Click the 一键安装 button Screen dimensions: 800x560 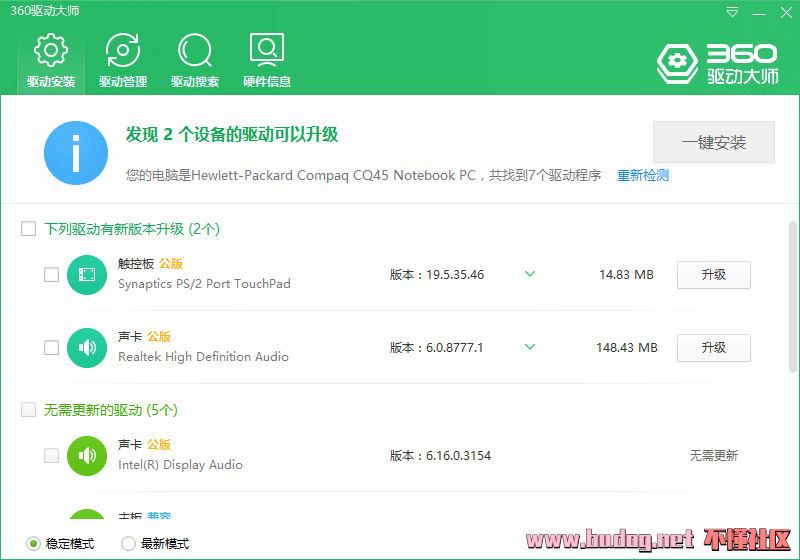pos(714,142)
